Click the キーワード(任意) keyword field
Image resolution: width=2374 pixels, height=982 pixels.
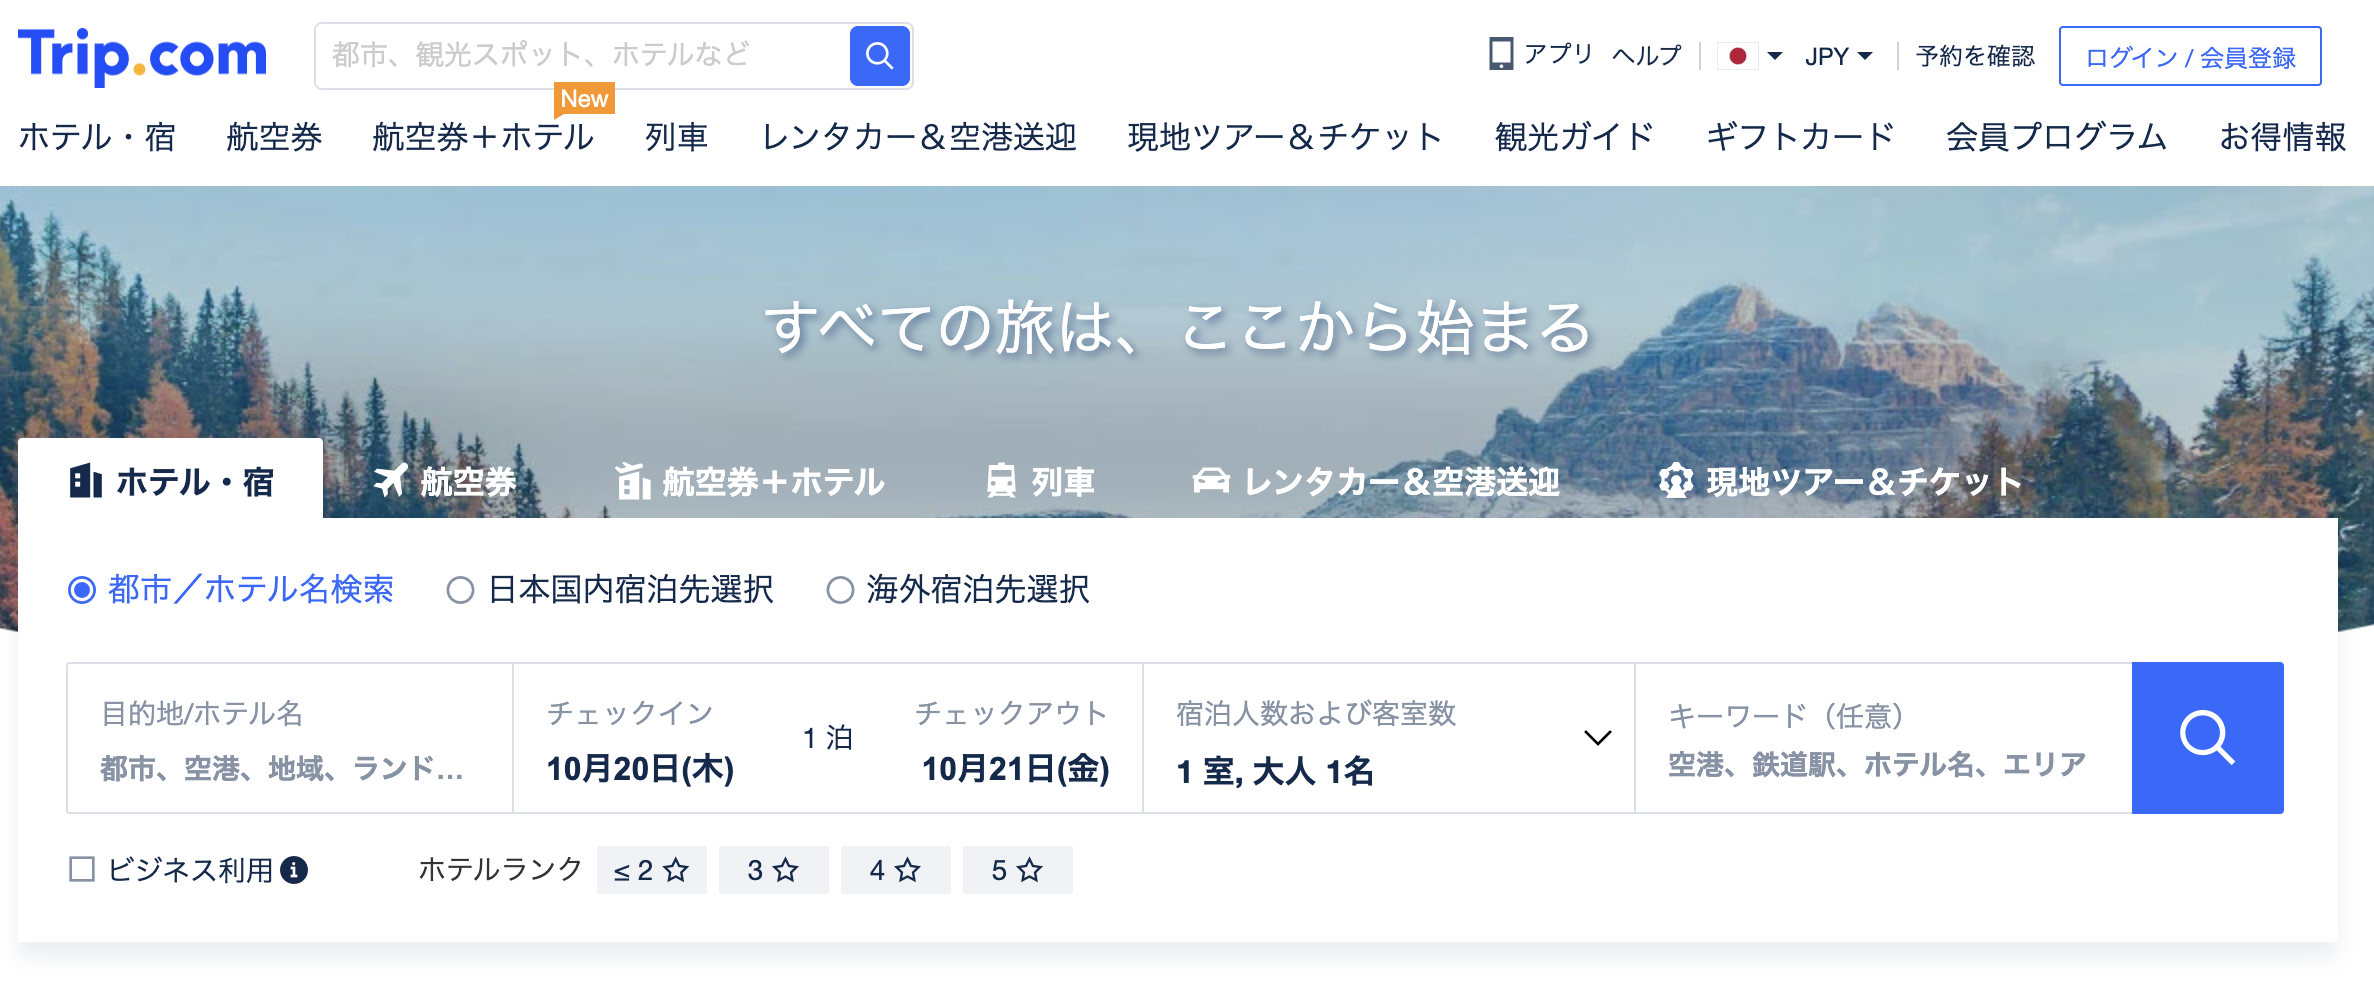click(x=1884, y=738)
